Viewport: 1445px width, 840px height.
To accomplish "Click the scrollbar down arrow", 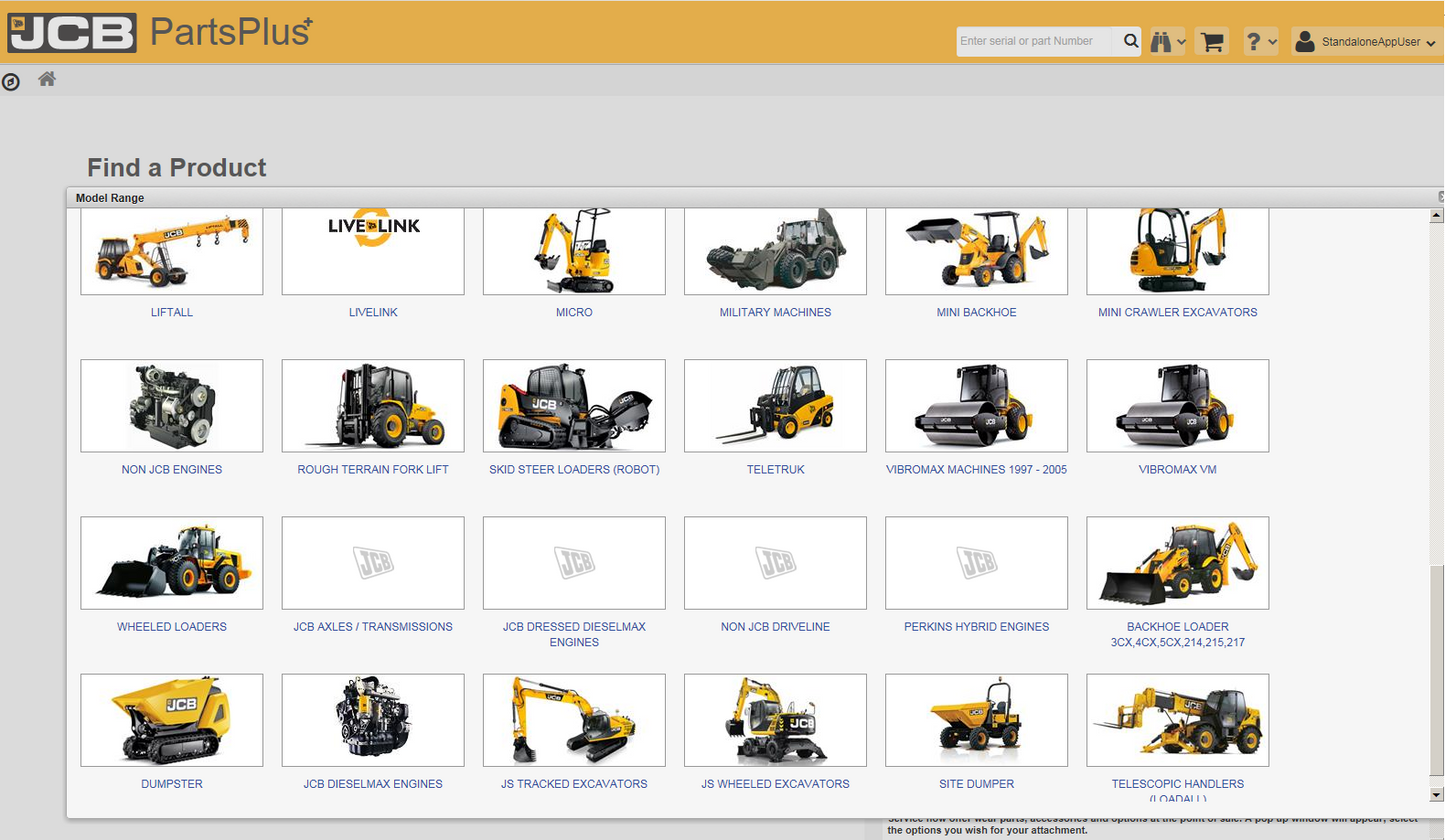I will coord(1437,794).
